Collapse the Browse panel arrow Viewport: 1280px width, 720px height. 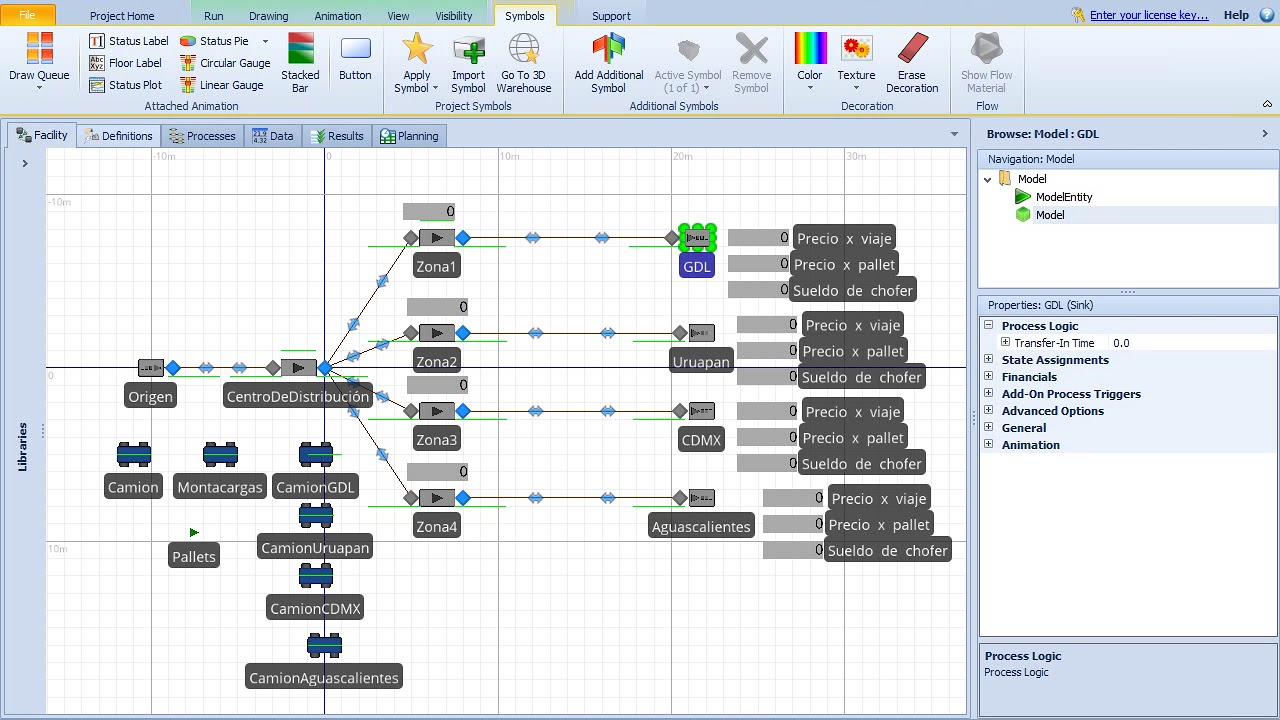pos(1265,134)
